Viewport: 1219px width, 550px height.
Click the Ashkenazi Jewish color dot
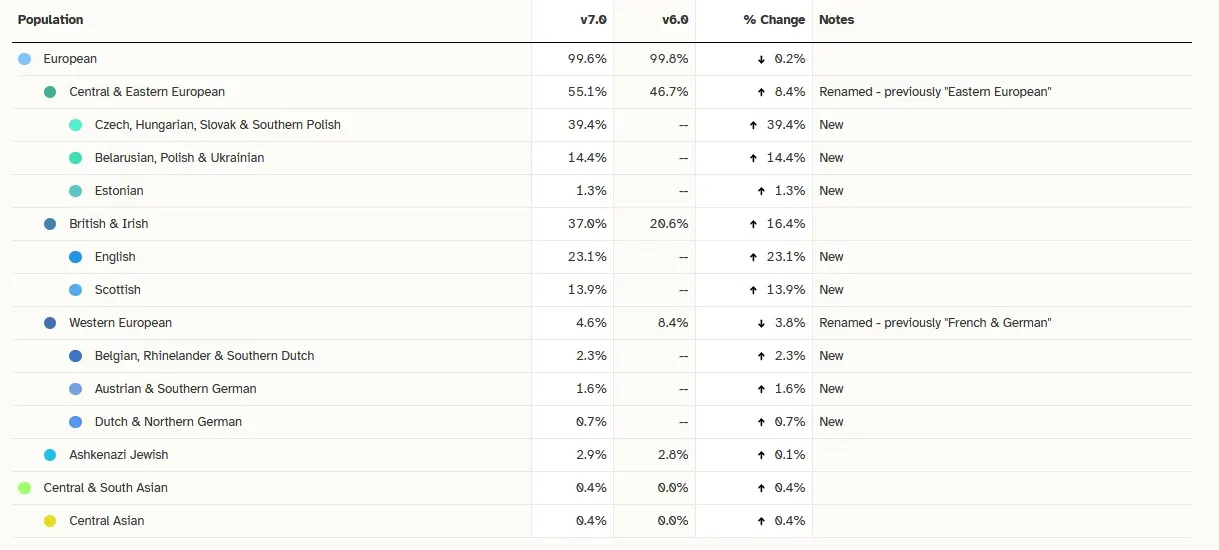[50, 455]
